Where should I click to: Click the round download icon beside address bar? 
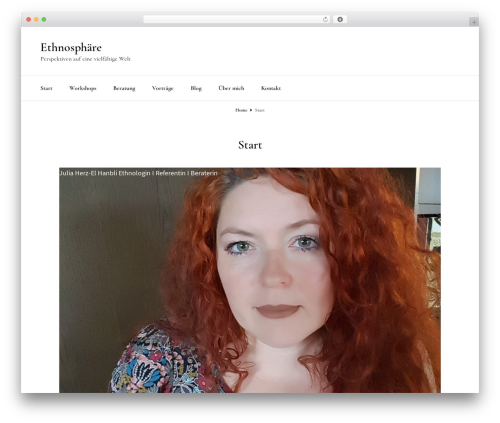coord(340,20)
